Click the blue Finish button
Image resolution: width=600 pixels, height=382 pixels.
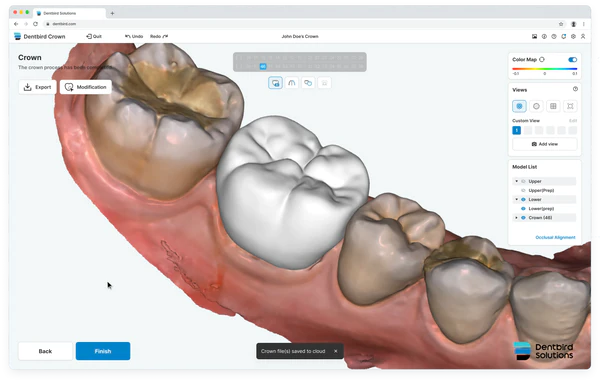103,351
